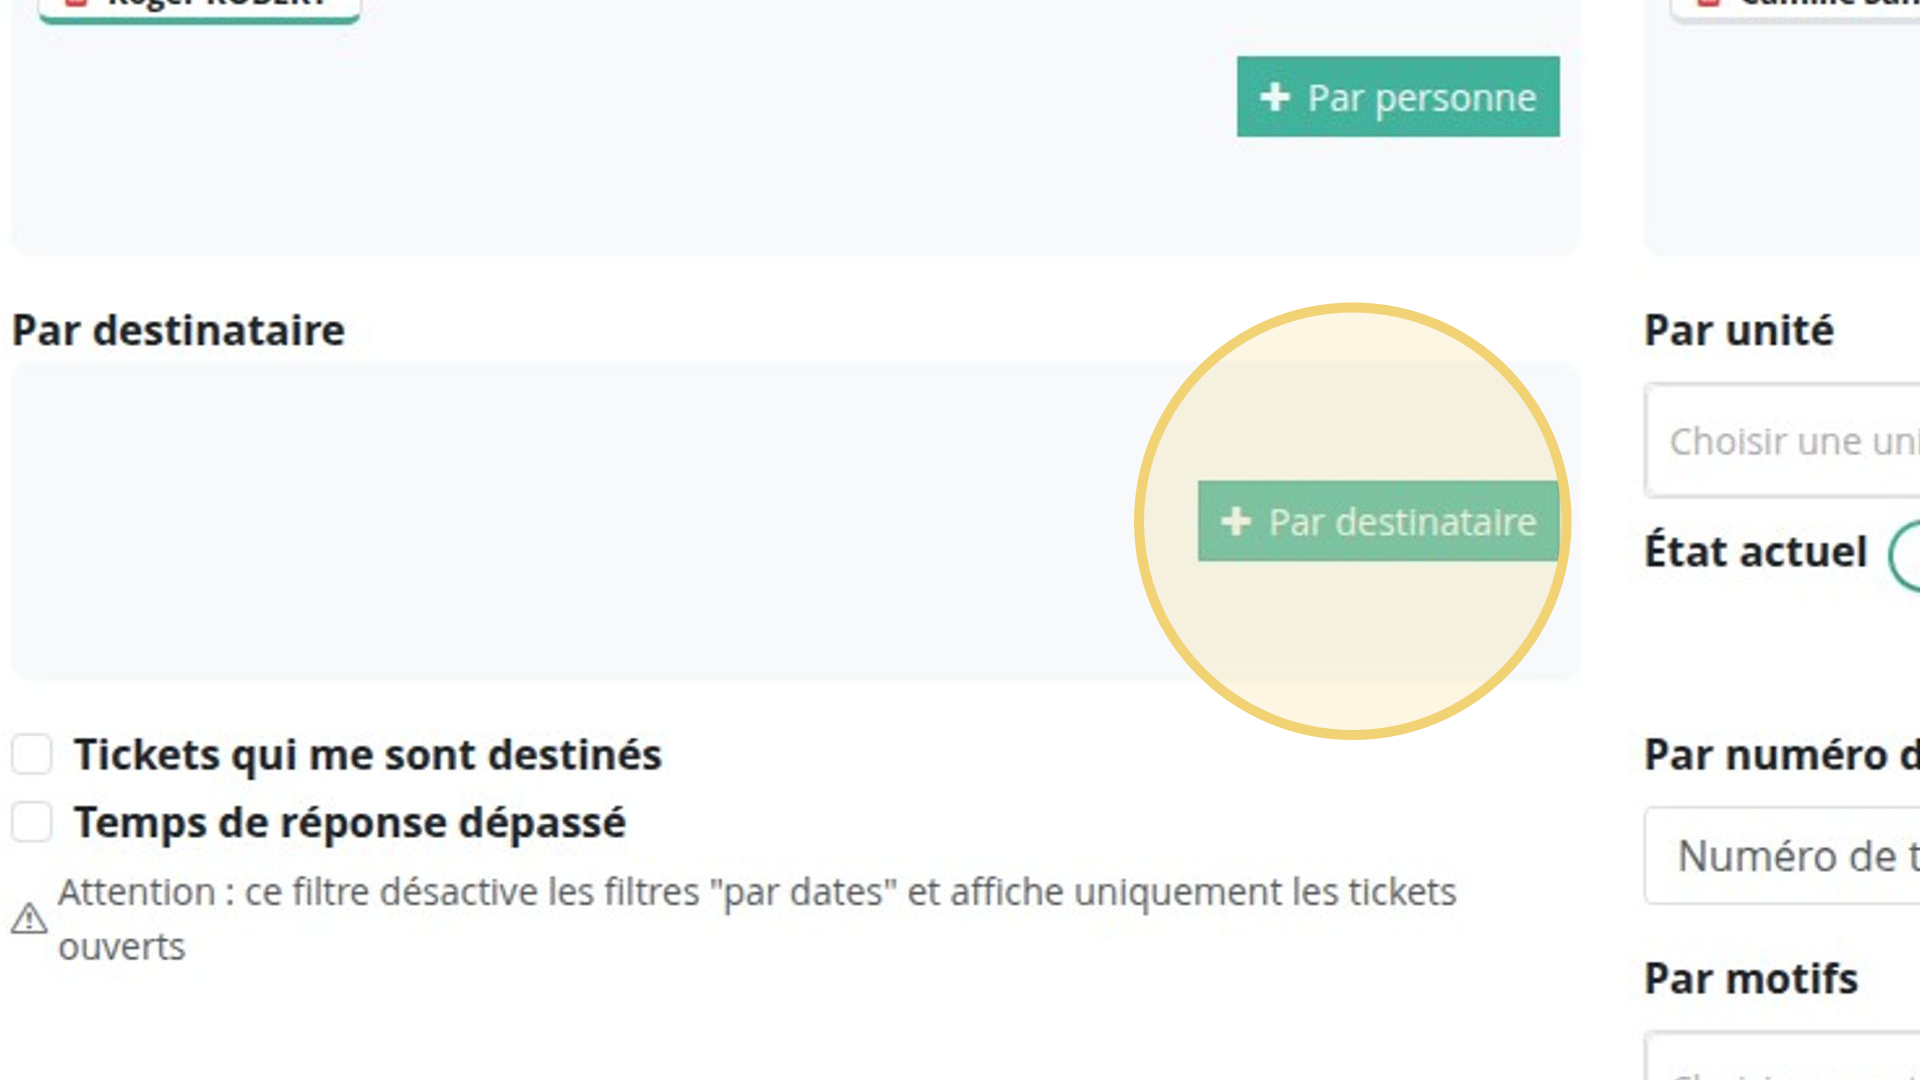Click the green Par personne button
The height and width of the screenshot is (1080, 1920).
coord(1398,97)
